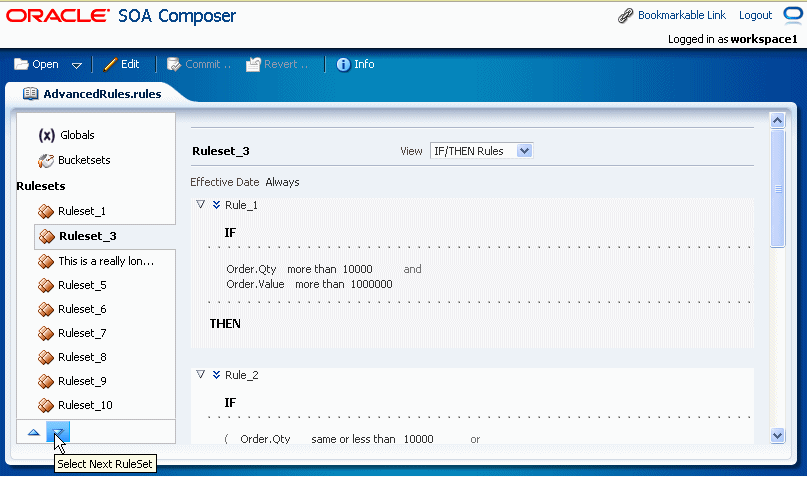Click the scrollbar down arrow
The width and height of the screenshot is (807, 477).
[777, 435]
